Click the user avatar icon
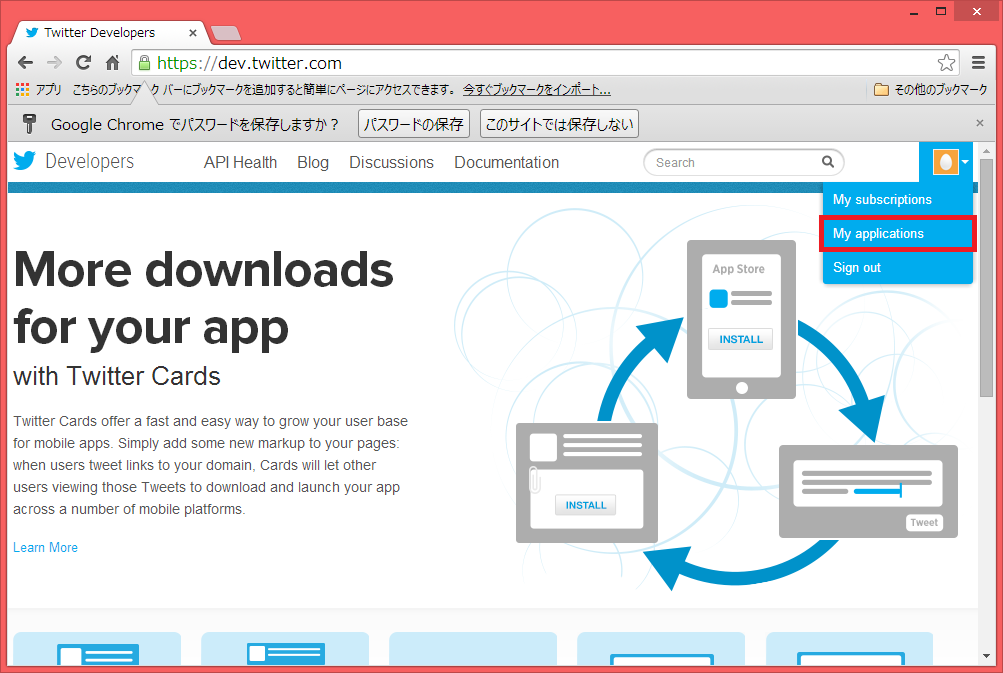1003x673 pixels. (x=945, y=162)
